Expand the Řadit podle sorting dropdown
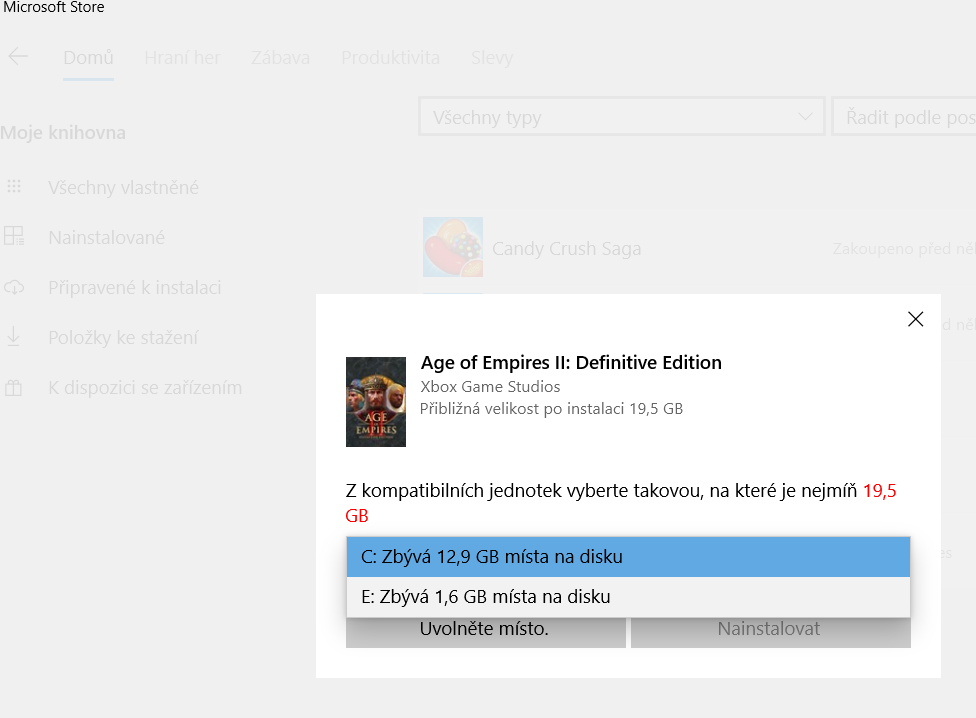The width and height of the screenshot is (976, 718). pyautogui.click(x=904, y=116)
